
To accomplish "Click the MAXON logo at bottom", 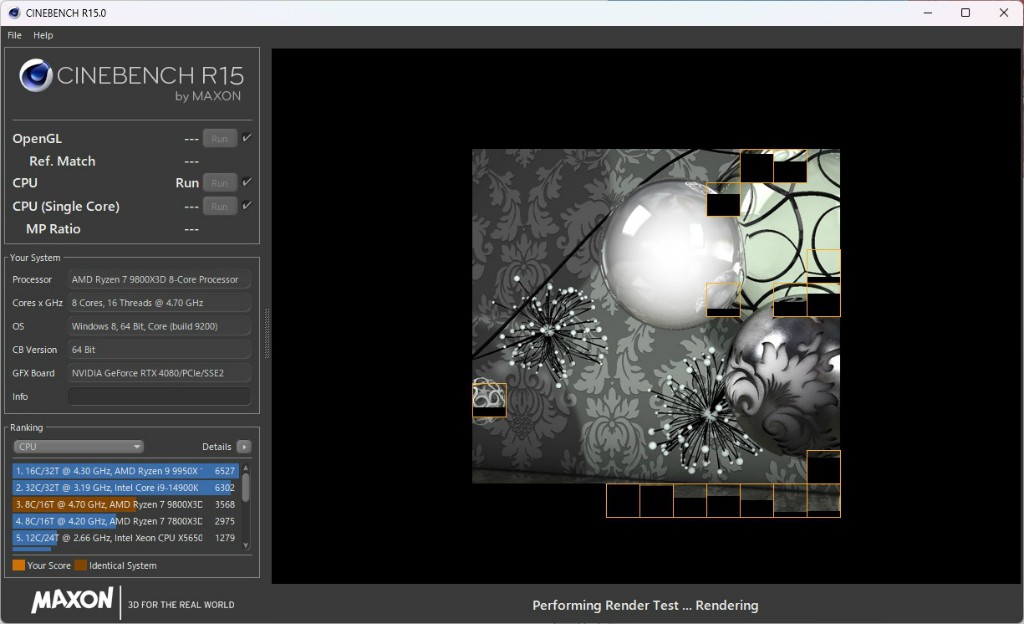I will tap(72, 601).
